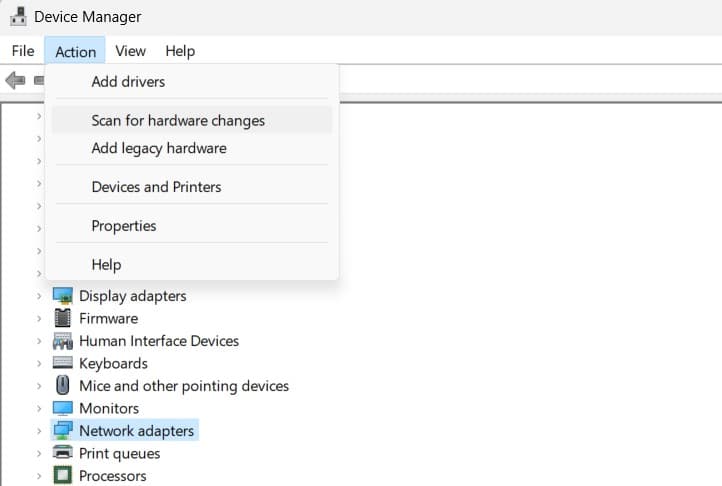The image size is (722, 486).
Task: Choose Scan for hardware changes
Action: coord(178,120)
